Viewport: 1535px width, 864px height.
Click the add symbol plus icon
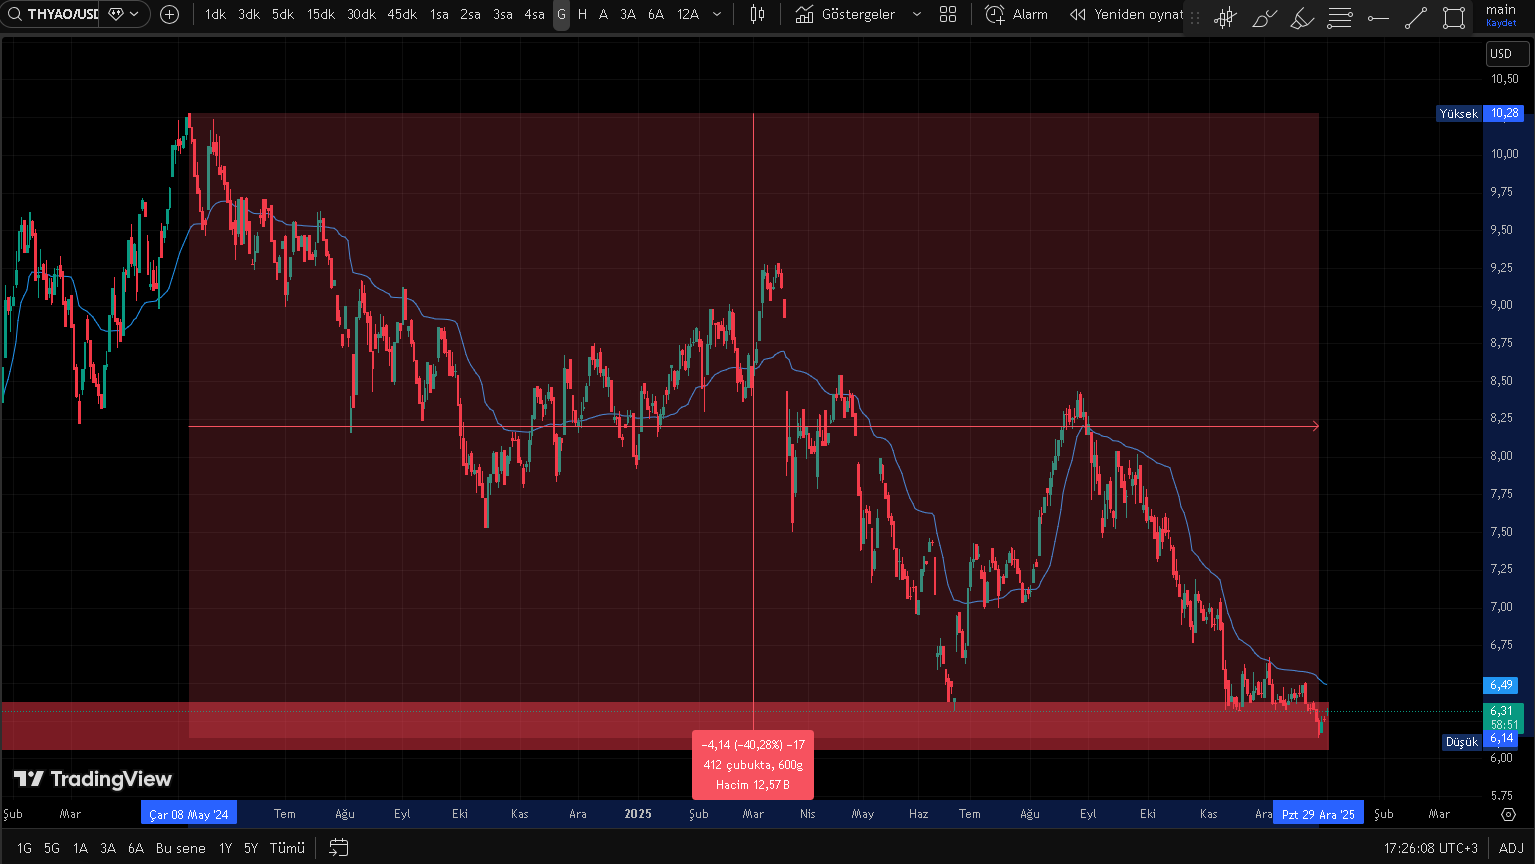(x=170, y=14)
